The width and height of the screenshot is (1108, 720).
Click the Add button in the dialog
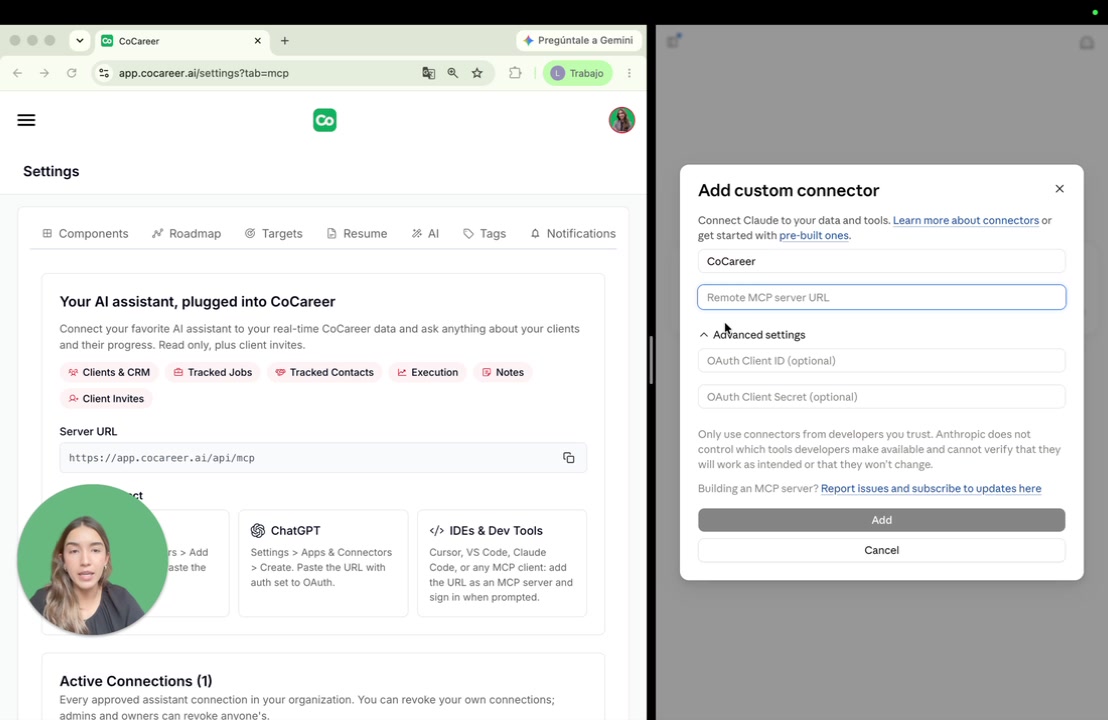coord(881,520)
